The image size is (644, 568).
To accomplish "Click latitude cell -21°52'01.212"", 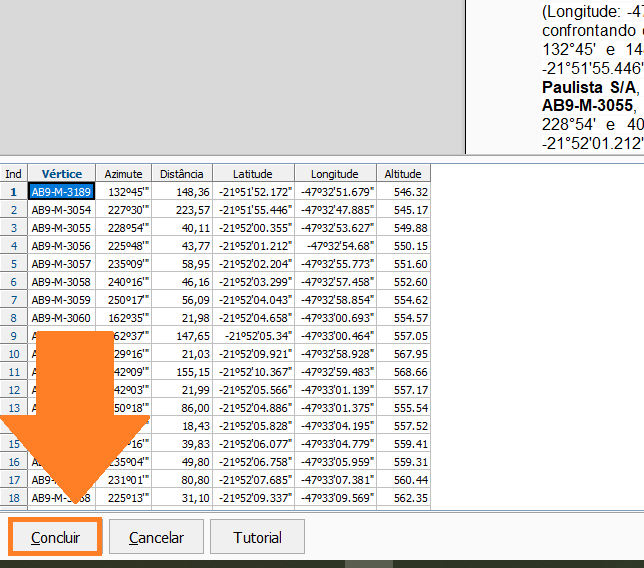I will 255,246.
